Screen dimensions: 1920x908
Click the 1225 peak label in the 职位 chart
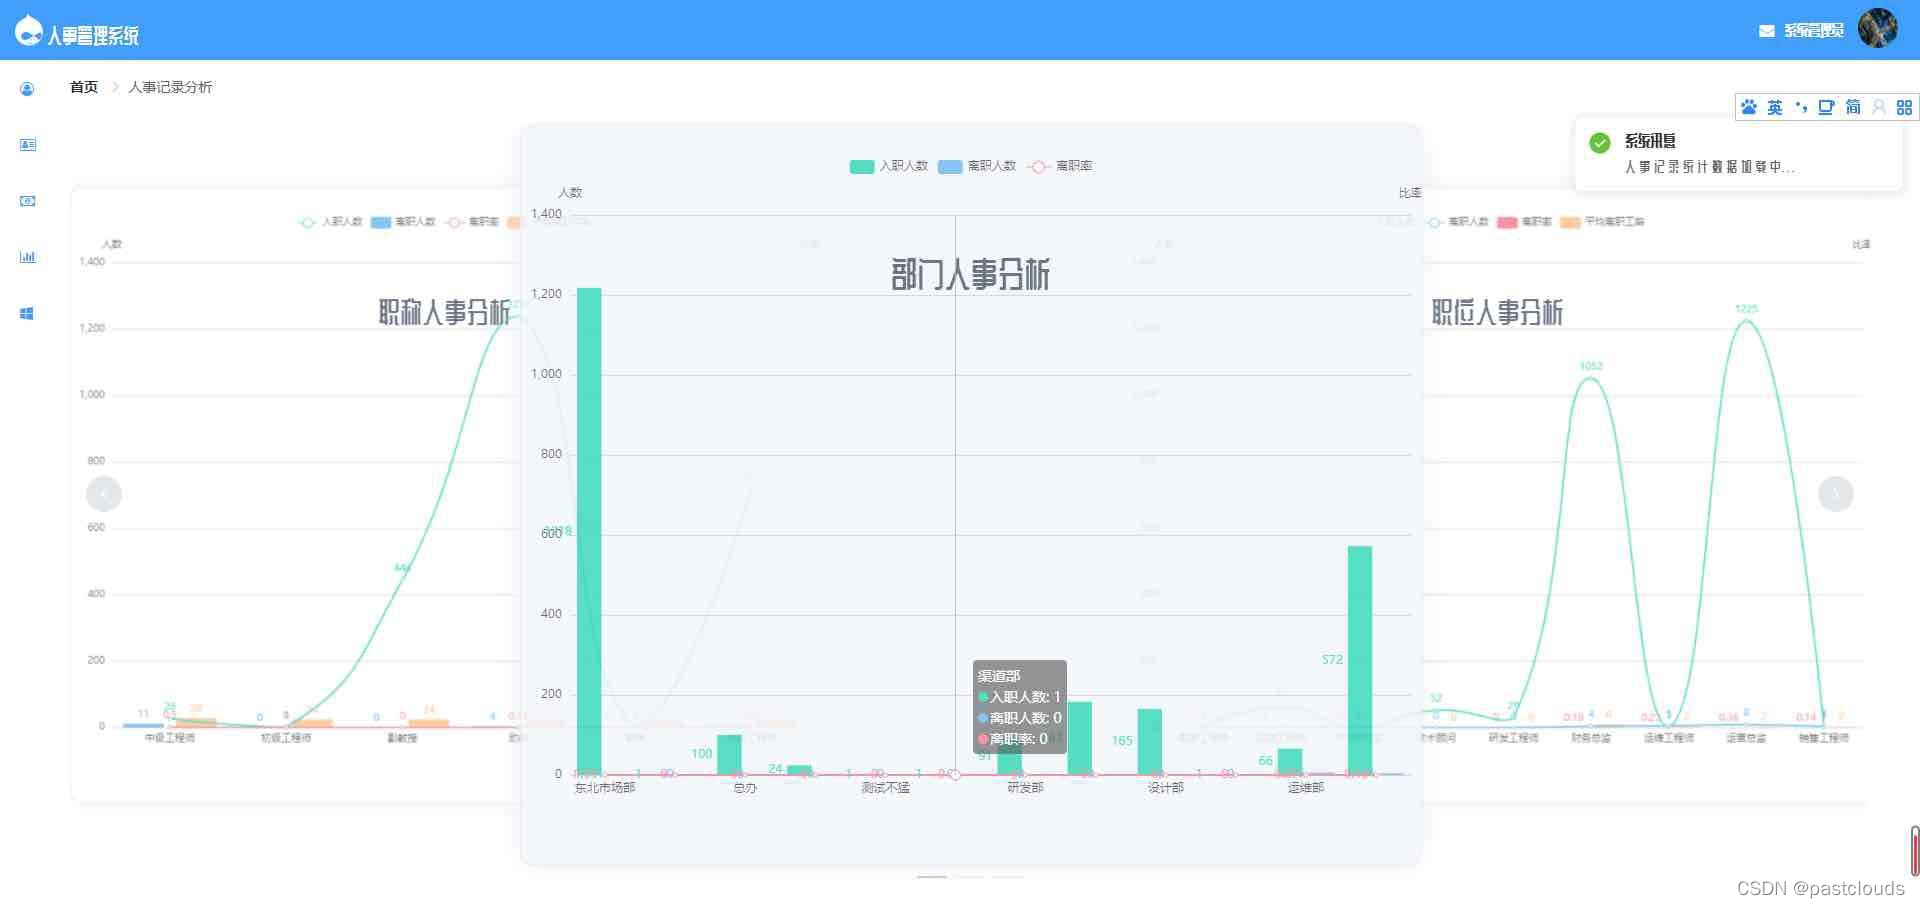[x=1746, y=309]
